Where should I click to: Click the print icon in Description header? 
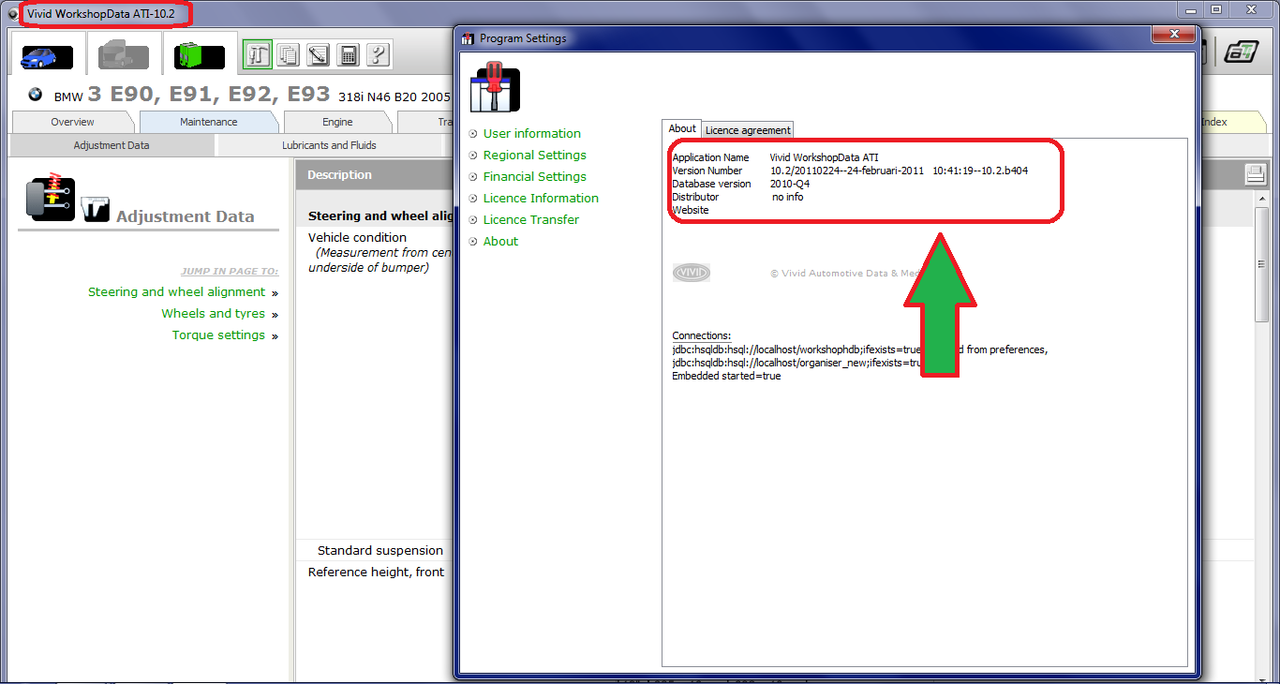coord(1255,175)
